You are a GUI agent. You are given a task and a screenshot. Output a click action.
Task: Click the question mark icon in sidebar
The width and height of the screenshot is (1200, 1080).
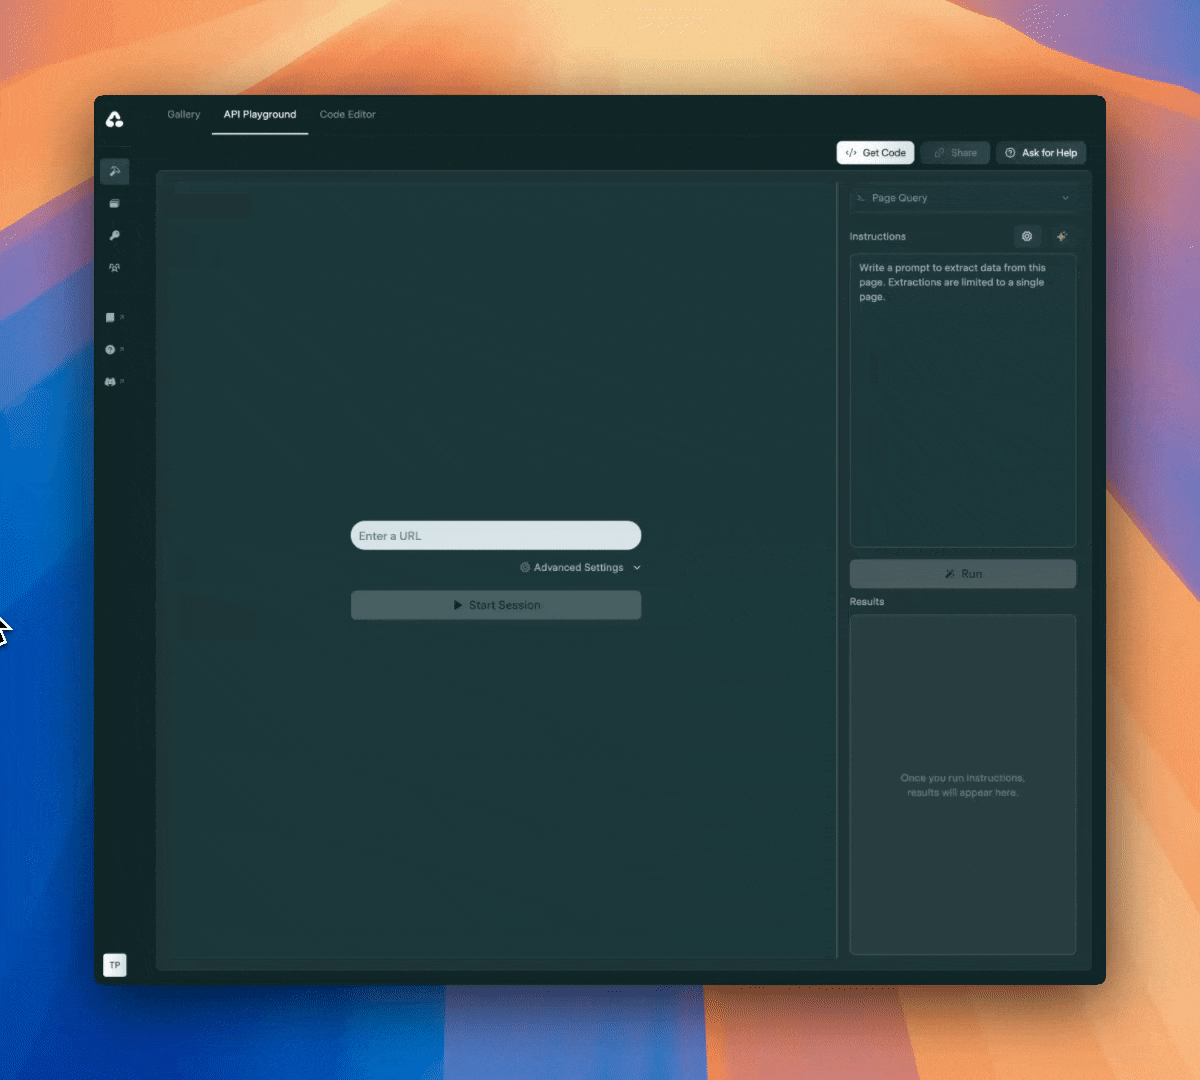tap(113, 350)
